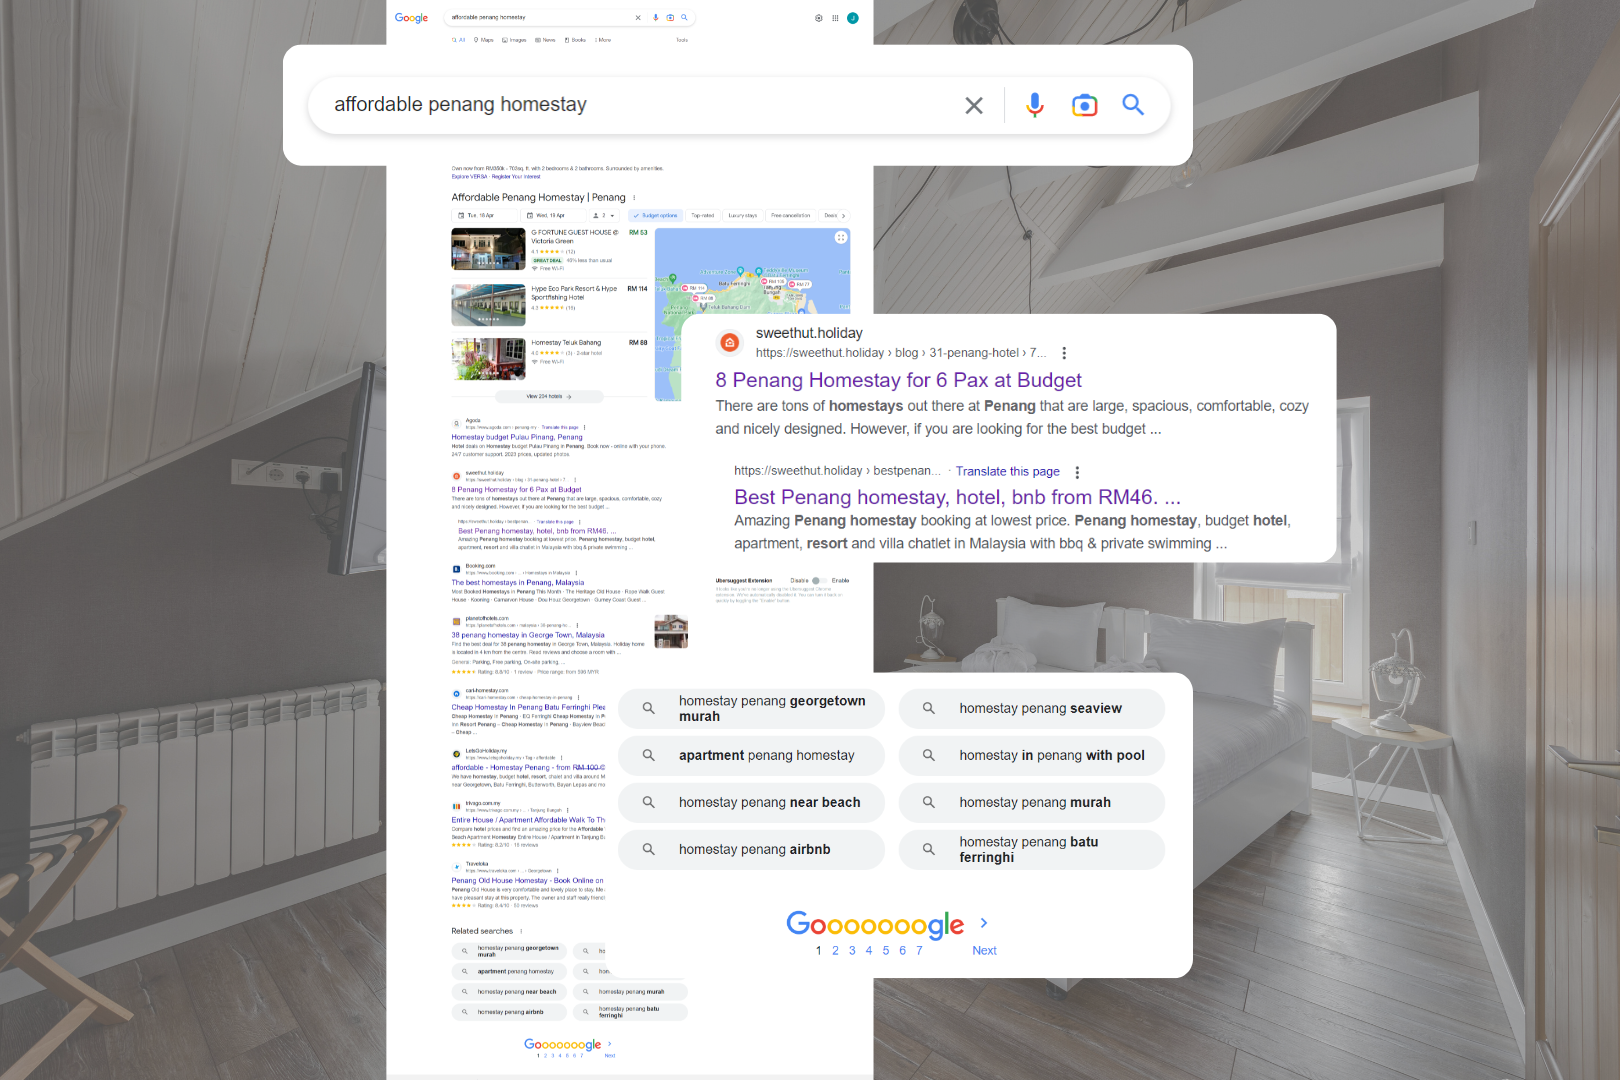Open image search via enlarged camera lens icon
The image size is (1620, 1080).
[x=1084, y=105]
